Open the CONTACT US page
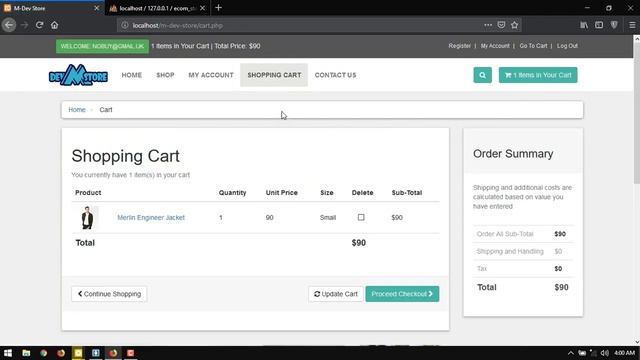Image resolution: width=640 pixels, height=360 pixels. [336, 75]
